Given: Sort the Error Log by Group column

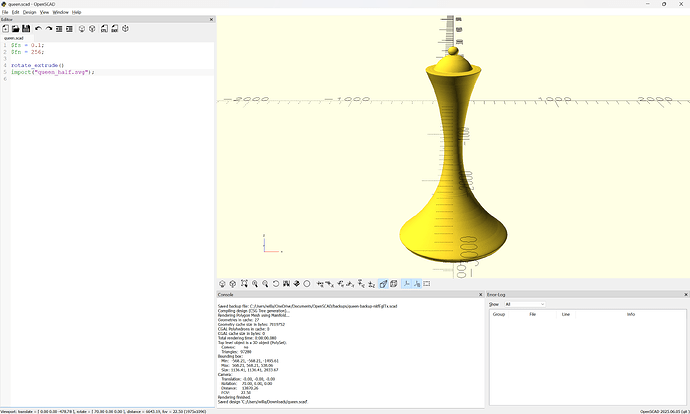Looking at the screenshot, I should coord(499,314).
